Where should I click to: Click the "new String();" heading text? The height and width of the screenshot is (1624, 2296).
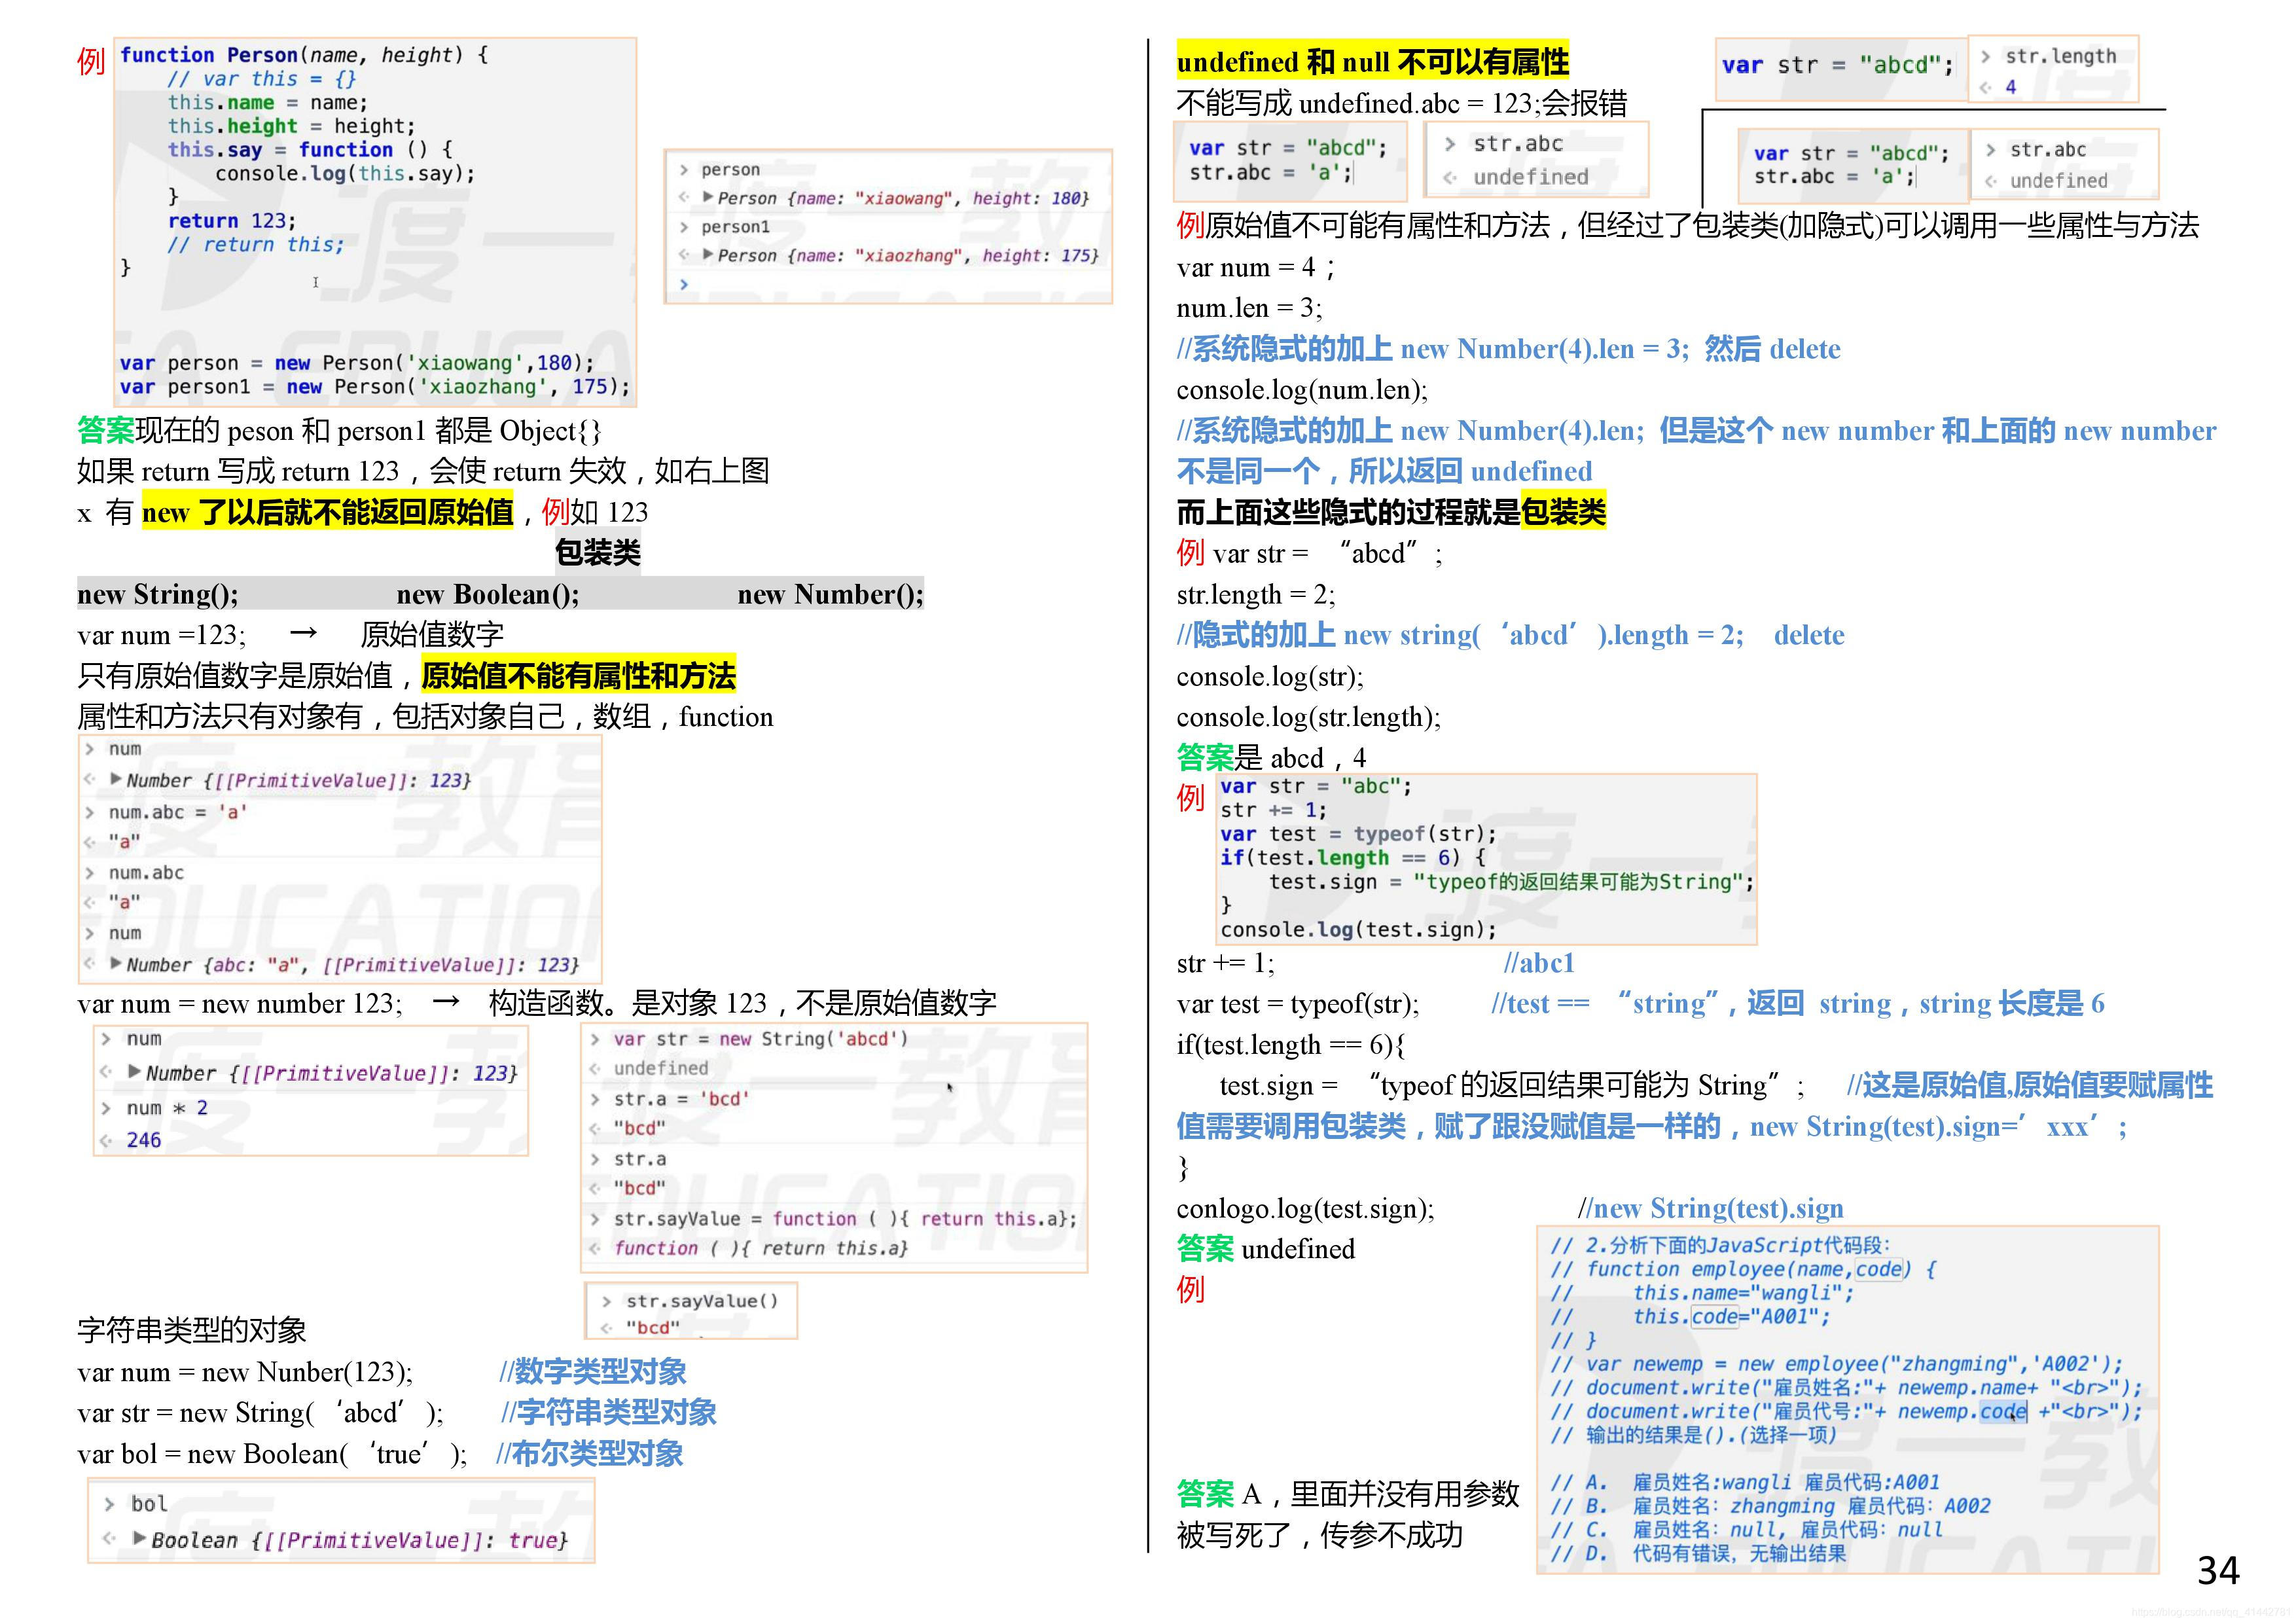pyautogui.click(x=158, y=595)
